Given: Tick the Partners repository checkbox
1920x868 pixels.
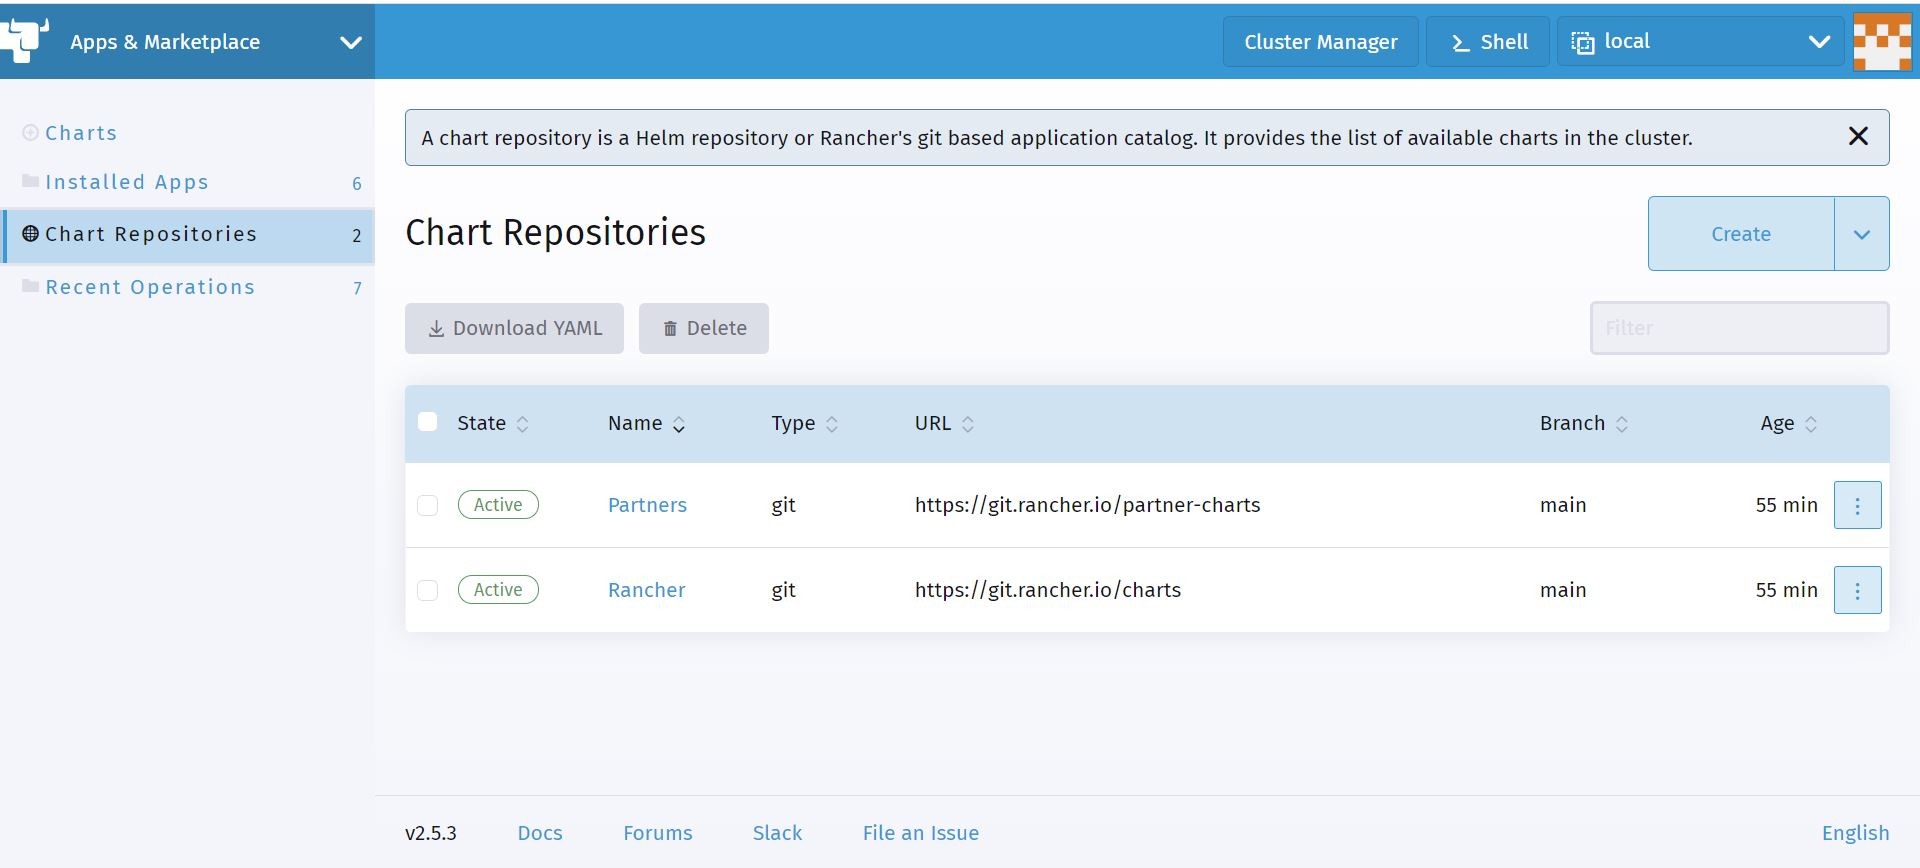Looking at the screenshot, I should 427,505.
